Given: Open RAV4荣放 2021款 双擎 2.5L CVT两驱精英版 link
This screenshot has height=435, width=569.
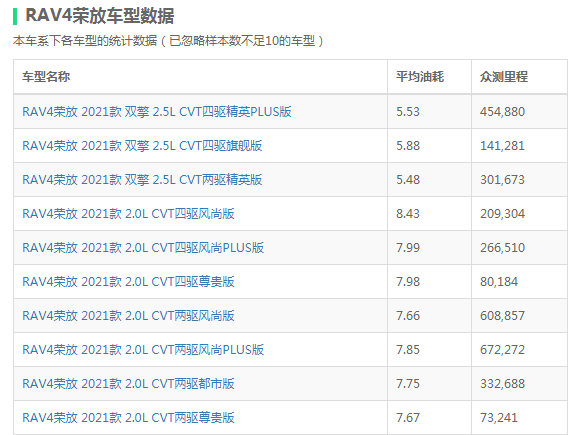Looking at the screenshot, I should click(142, 180).
